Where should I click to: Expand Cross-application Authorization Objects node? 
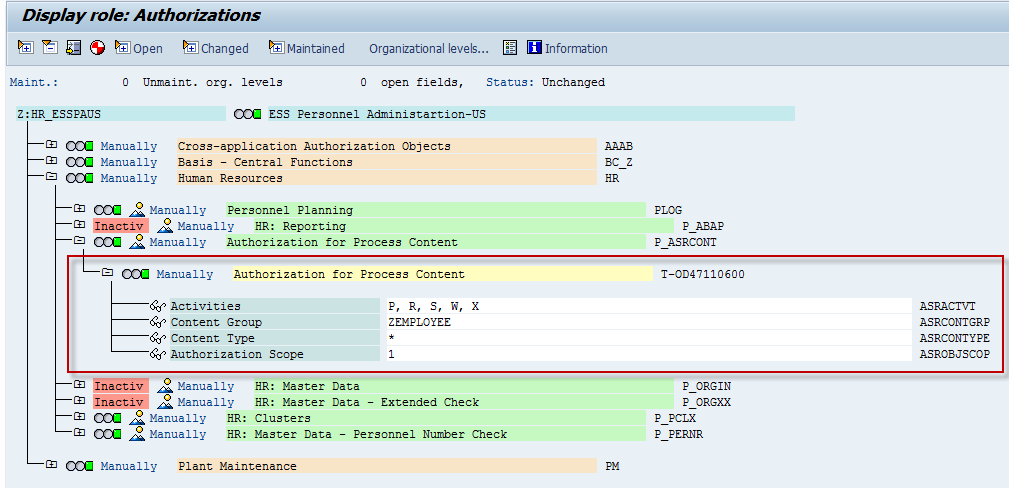[x=51, y=144]
